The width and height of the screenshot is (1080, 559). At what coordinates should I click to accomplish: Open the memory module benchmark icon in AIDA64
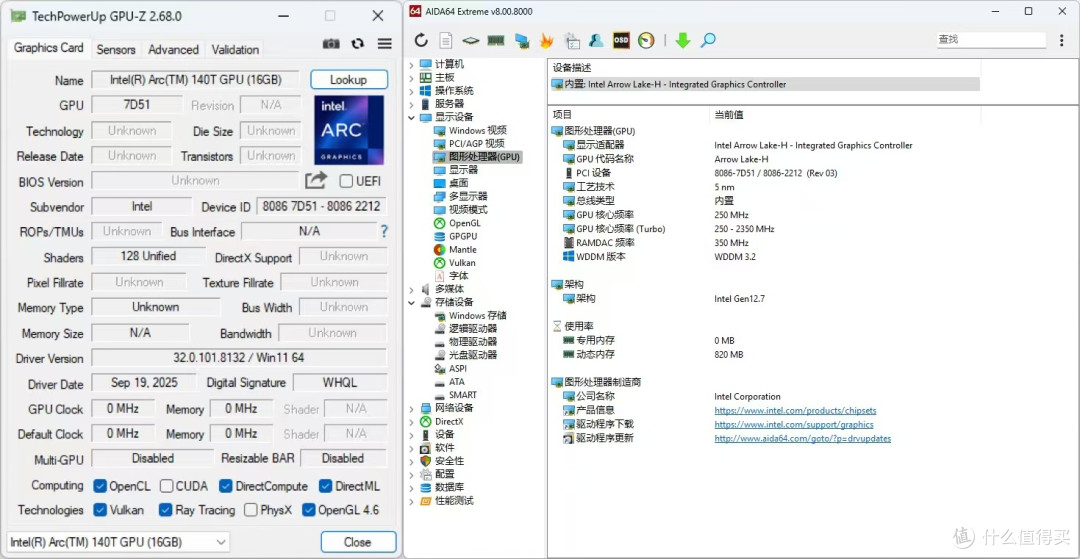(496, 41)
